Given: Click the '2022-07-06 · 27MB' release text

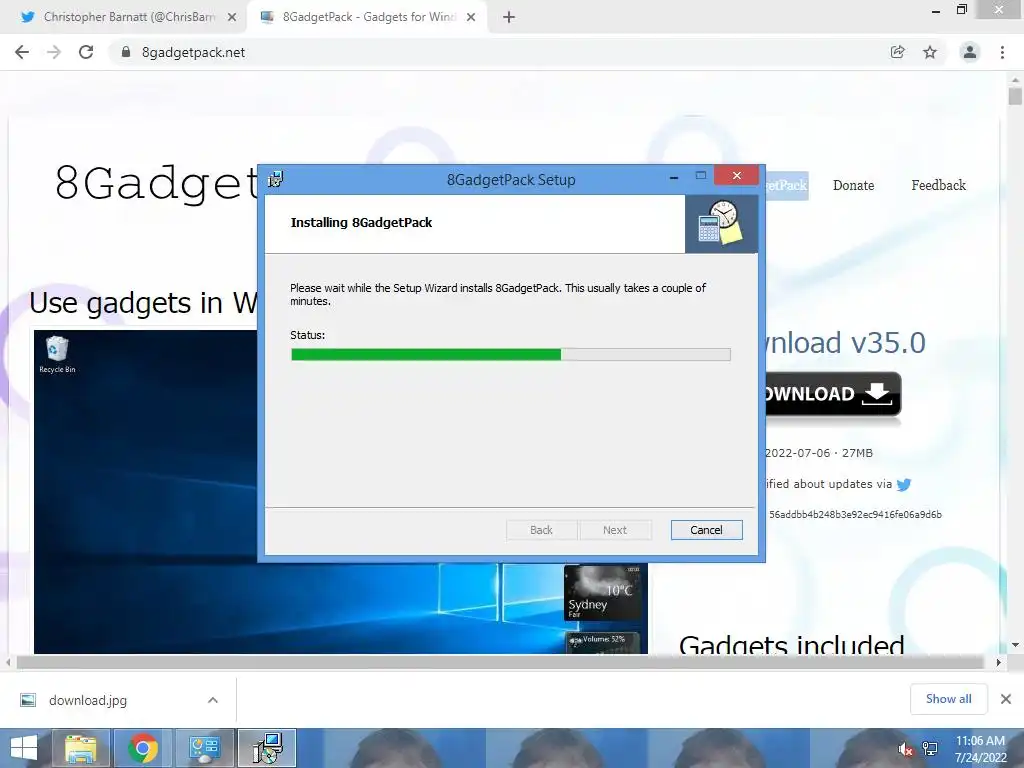Looking at the screenshot, I should 819,453.
